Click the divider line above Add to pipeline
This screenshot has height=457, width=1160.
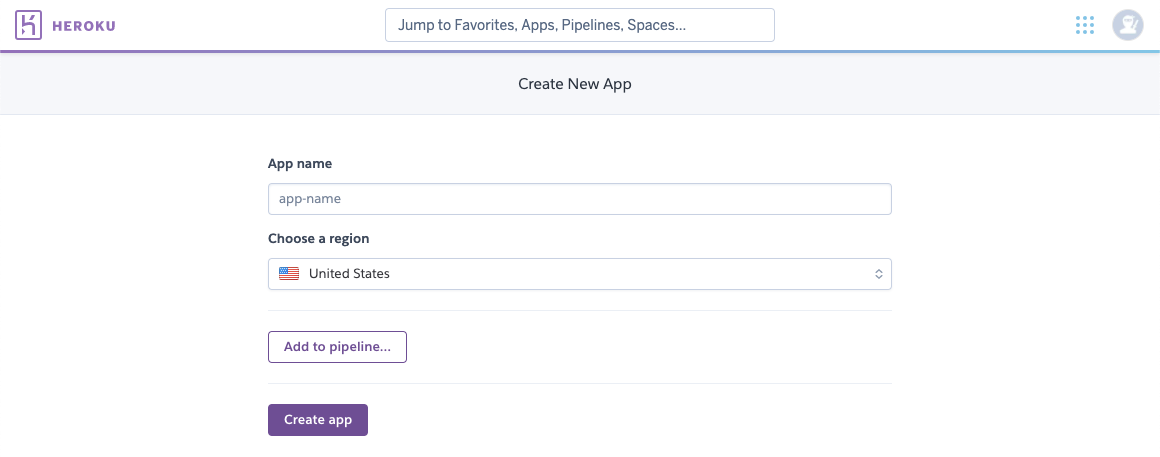(579, 311)
